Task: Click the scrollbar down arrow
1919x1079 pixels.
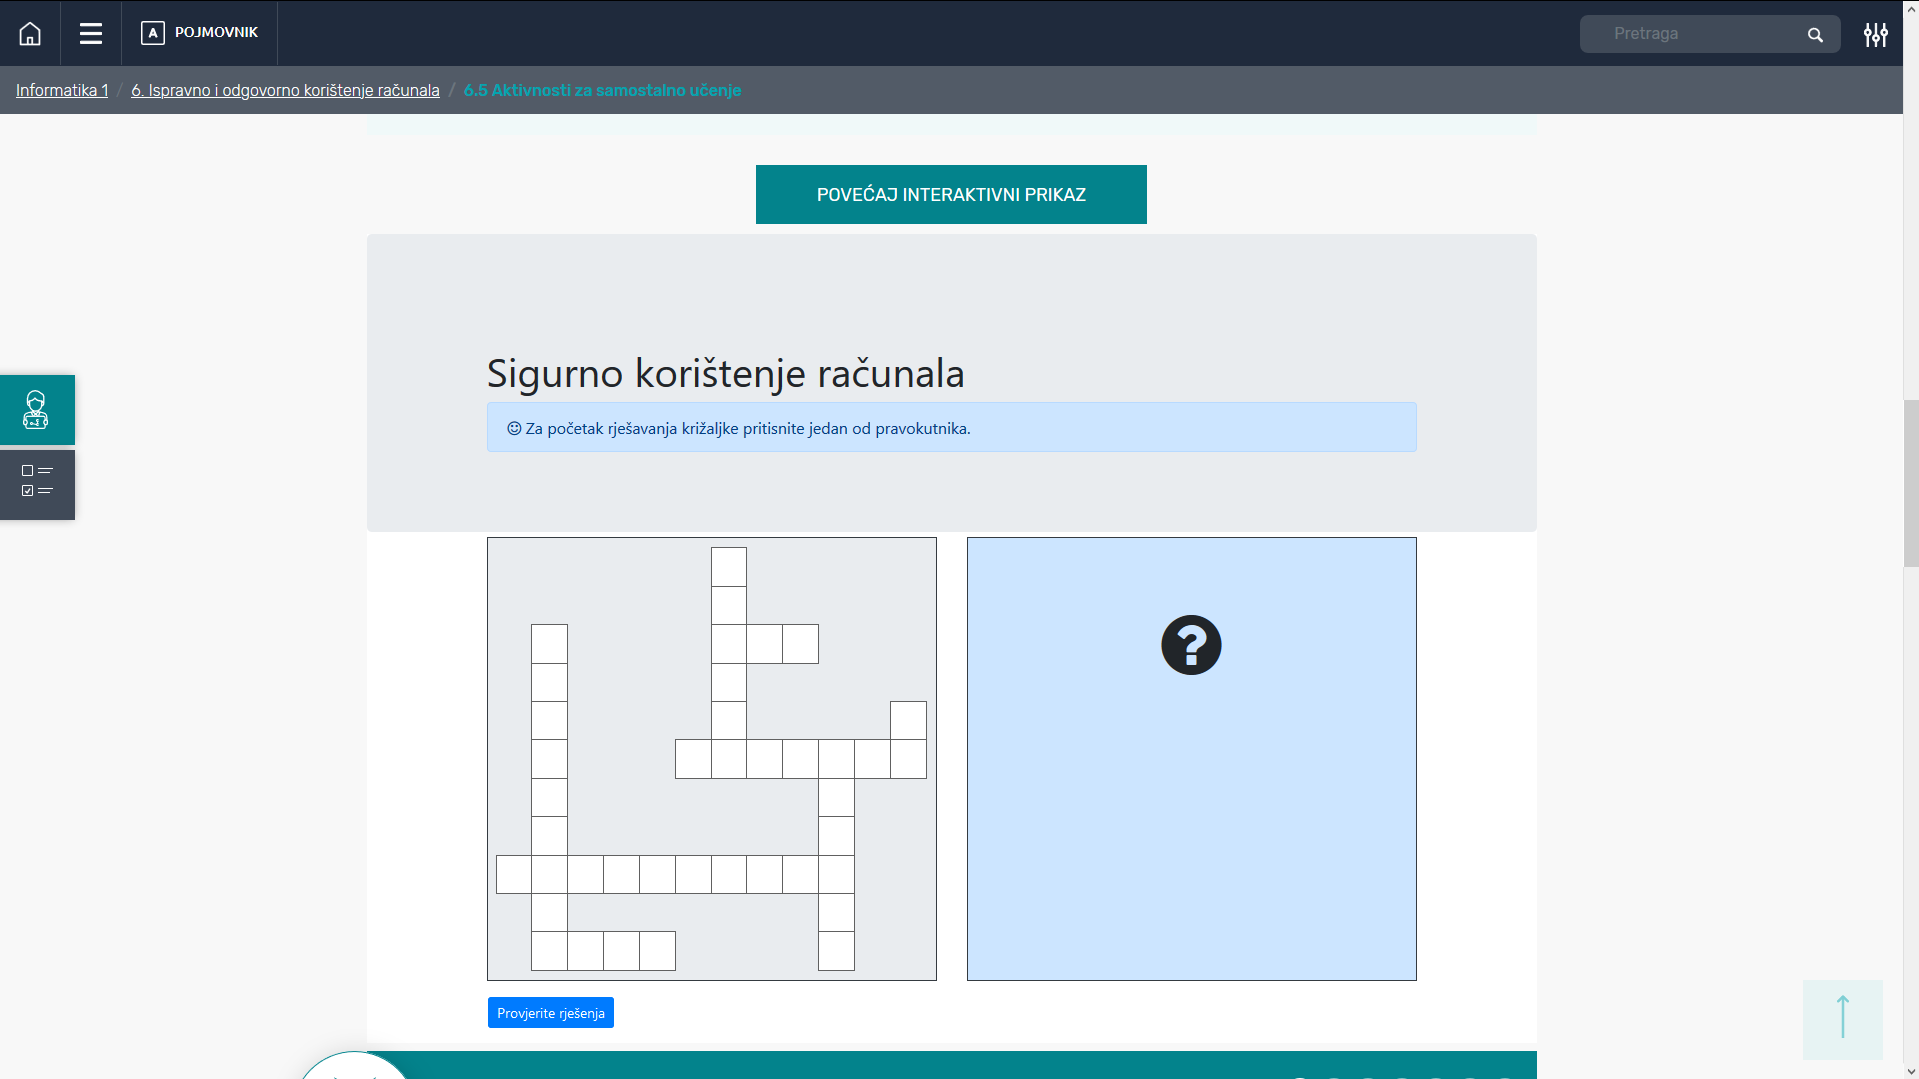Action: coord(1911,1071)
